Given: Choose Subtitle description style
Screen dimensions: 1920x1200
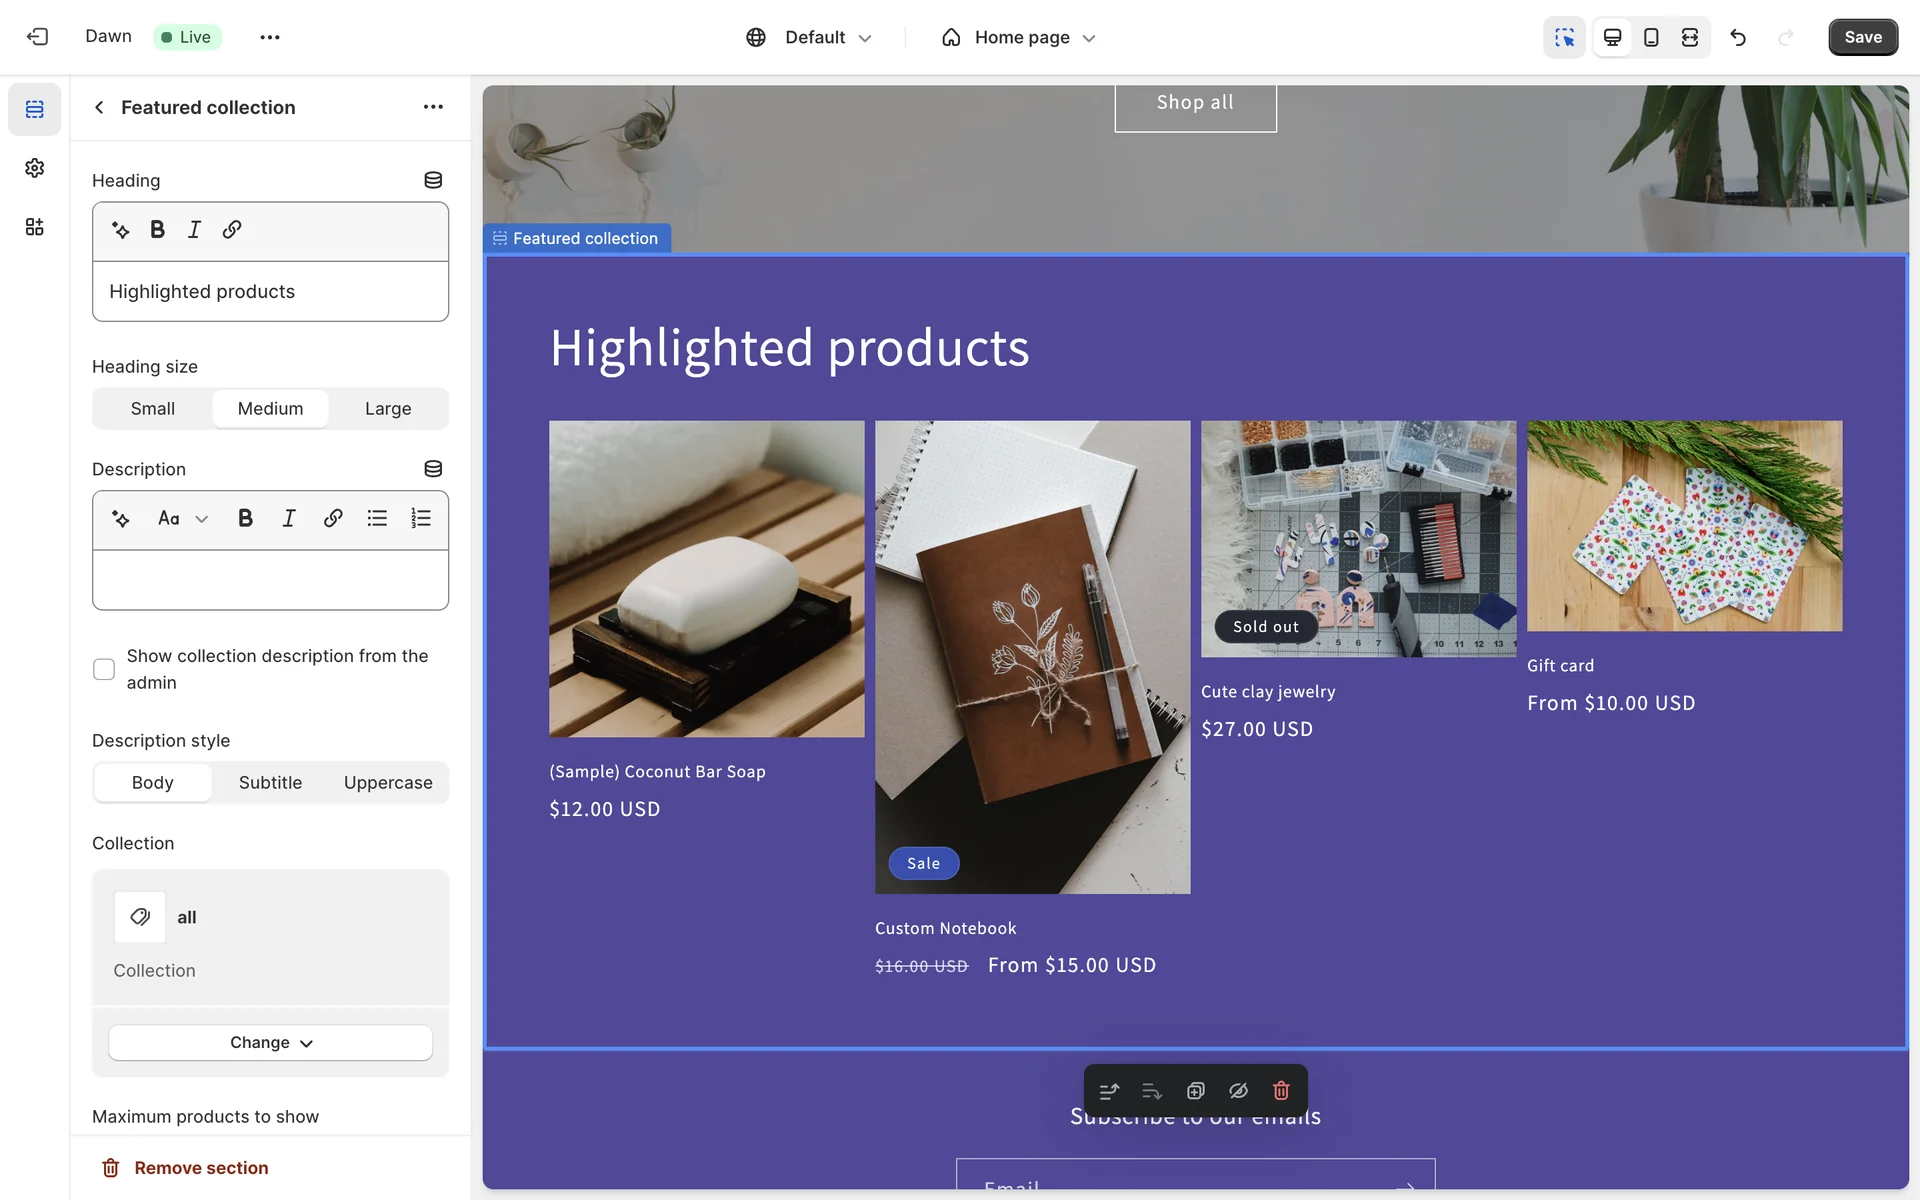Looking at the screenshot, I should pos(270,783).
